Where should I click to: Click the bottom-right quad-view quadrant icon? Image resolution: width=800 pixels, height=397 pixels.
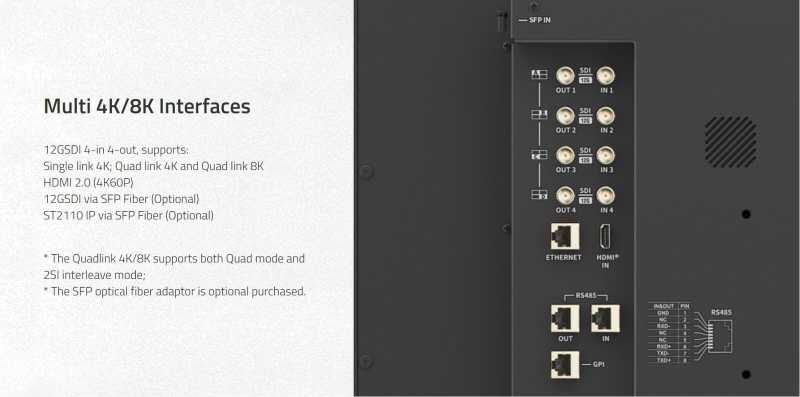pos(539,194)
